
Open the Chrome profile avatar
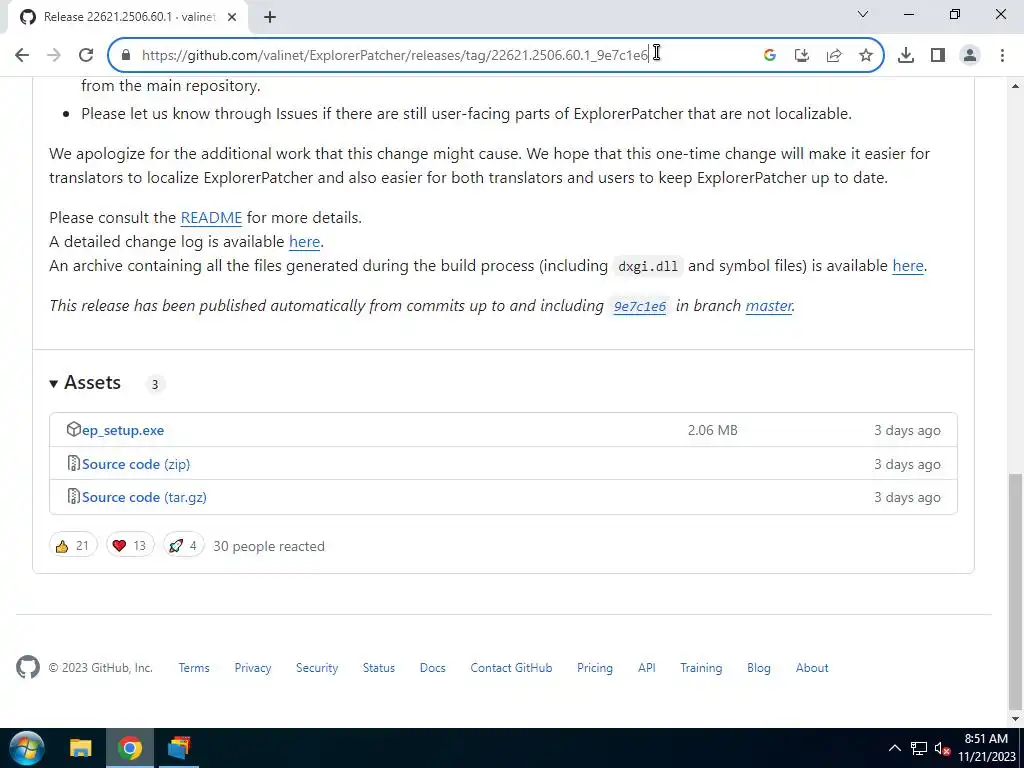[970, 55]
